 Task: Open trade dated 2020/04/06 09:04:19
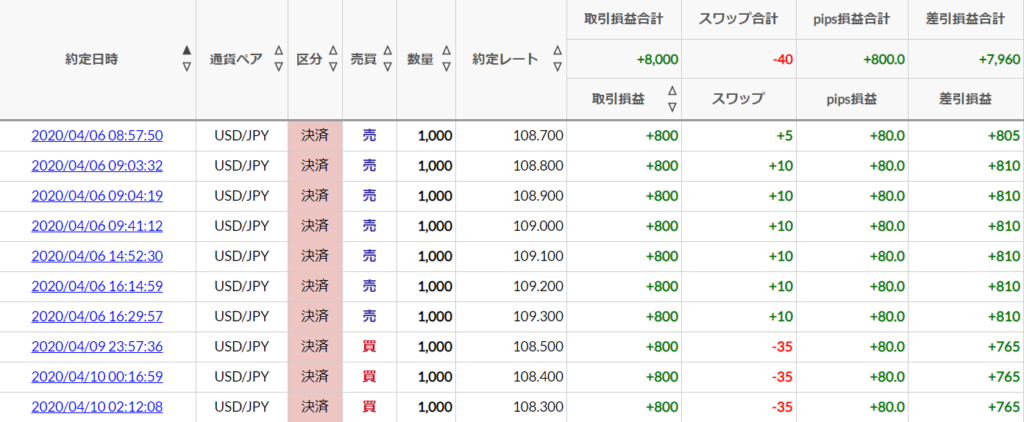pyautogui.click(x=97, y=196)
